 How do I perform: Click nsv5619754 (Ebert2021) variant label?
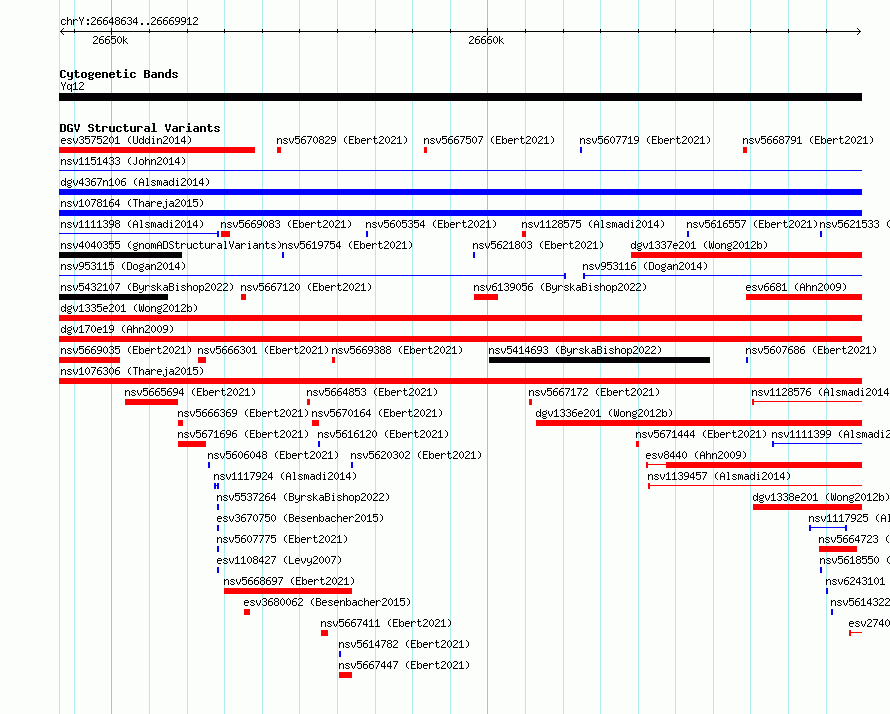pos(347,245)
